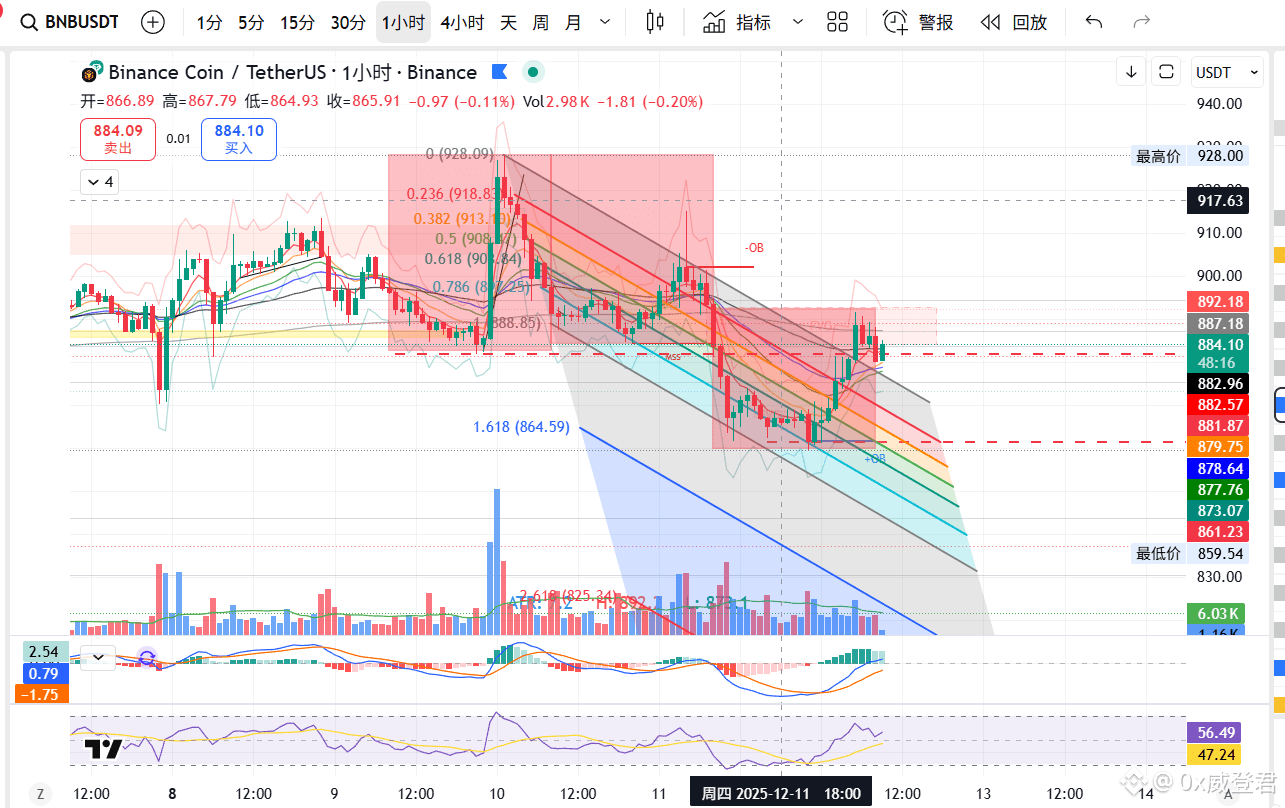This screenshot has height=808, width=1285.
Task: Open the USDT currency dropdown
Action: (x=1226, y=72)
